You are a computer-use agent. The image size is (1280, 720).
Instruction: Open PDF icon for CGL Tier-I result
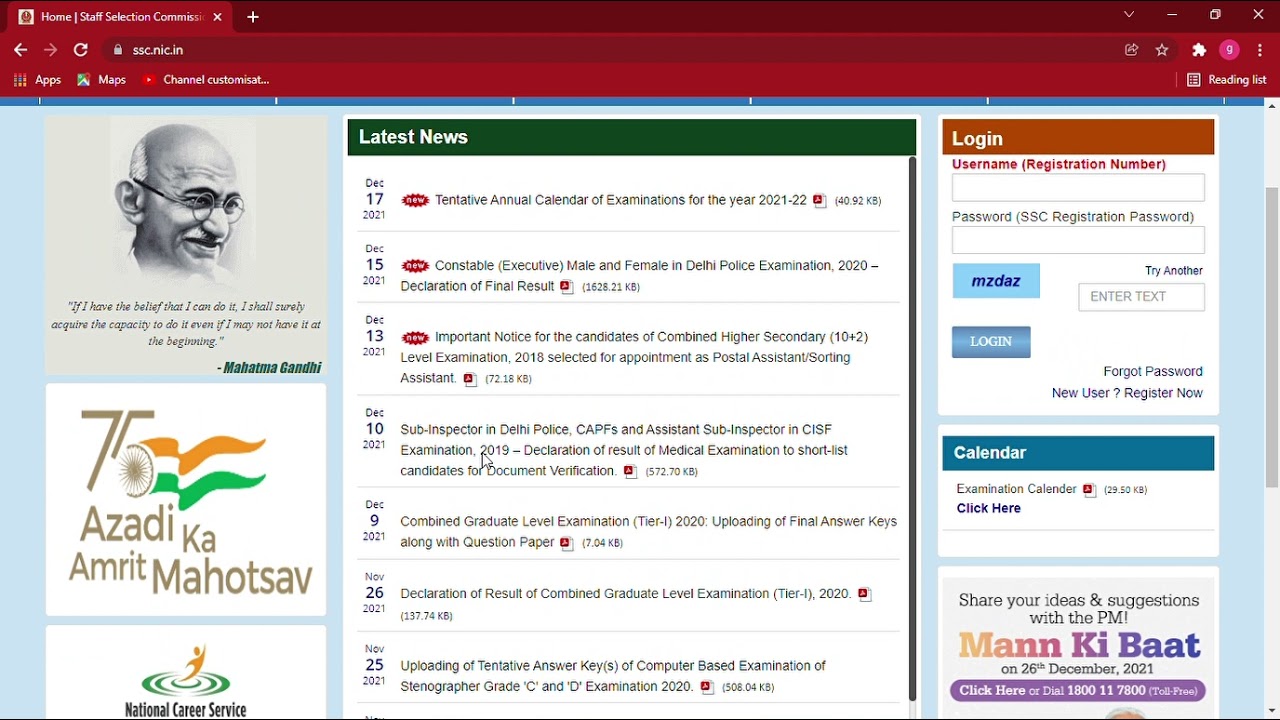[x=864, y=594]
